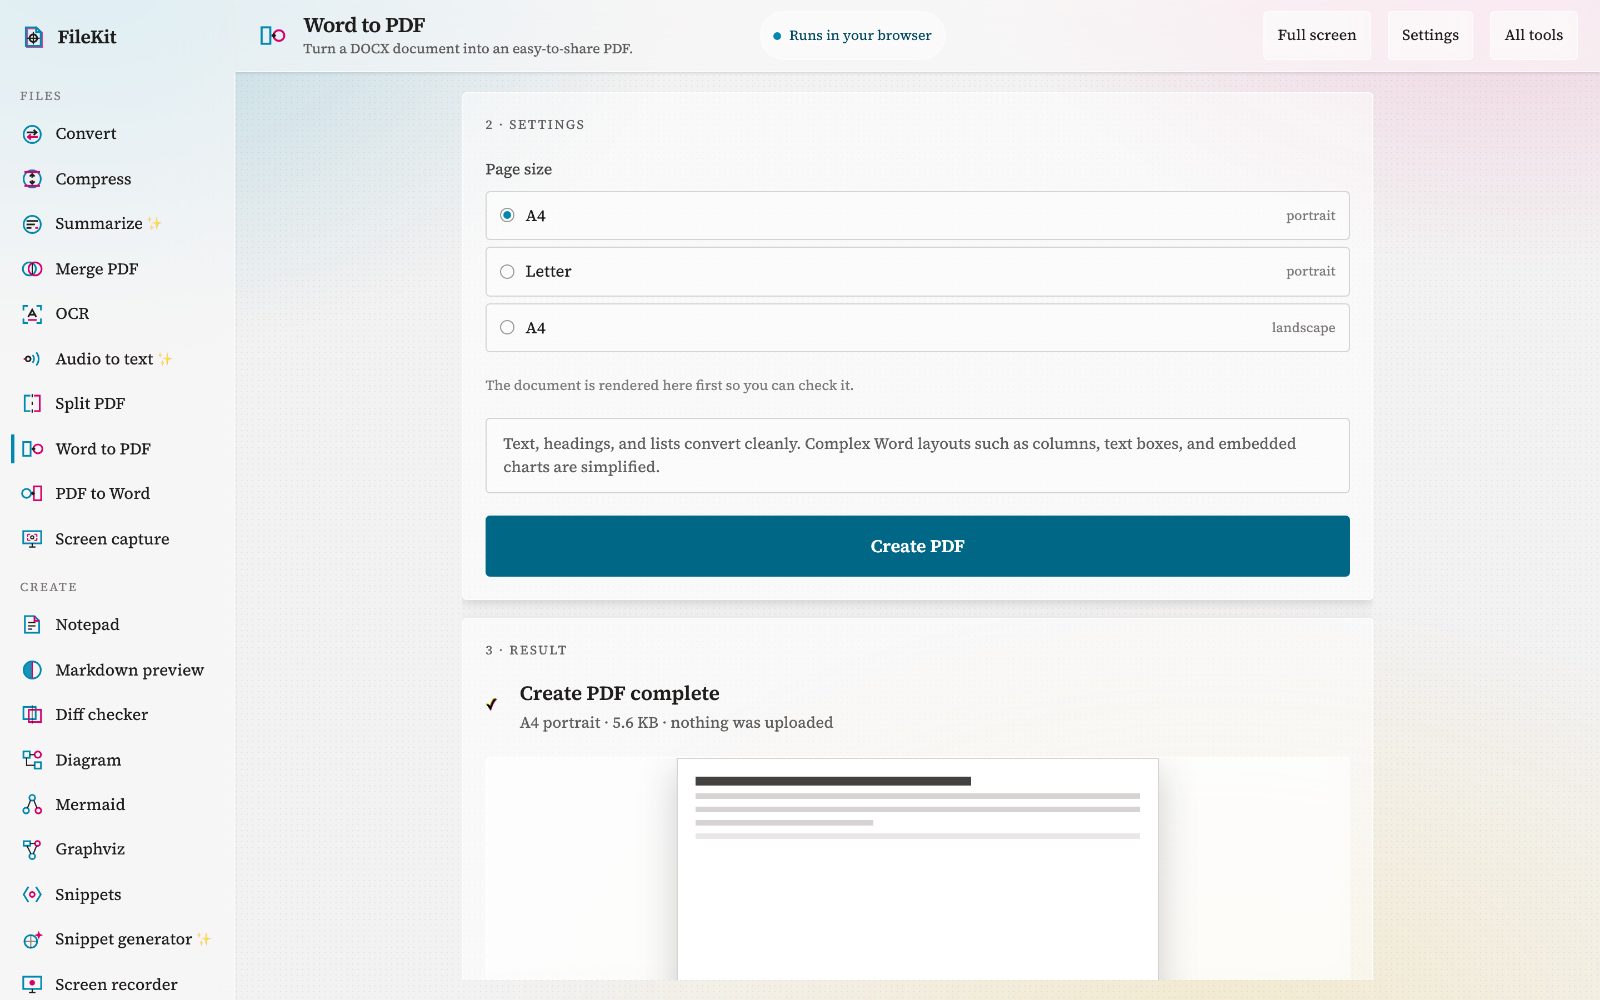Click the Split PDF icon
1600x1000 pixels.
32,404
